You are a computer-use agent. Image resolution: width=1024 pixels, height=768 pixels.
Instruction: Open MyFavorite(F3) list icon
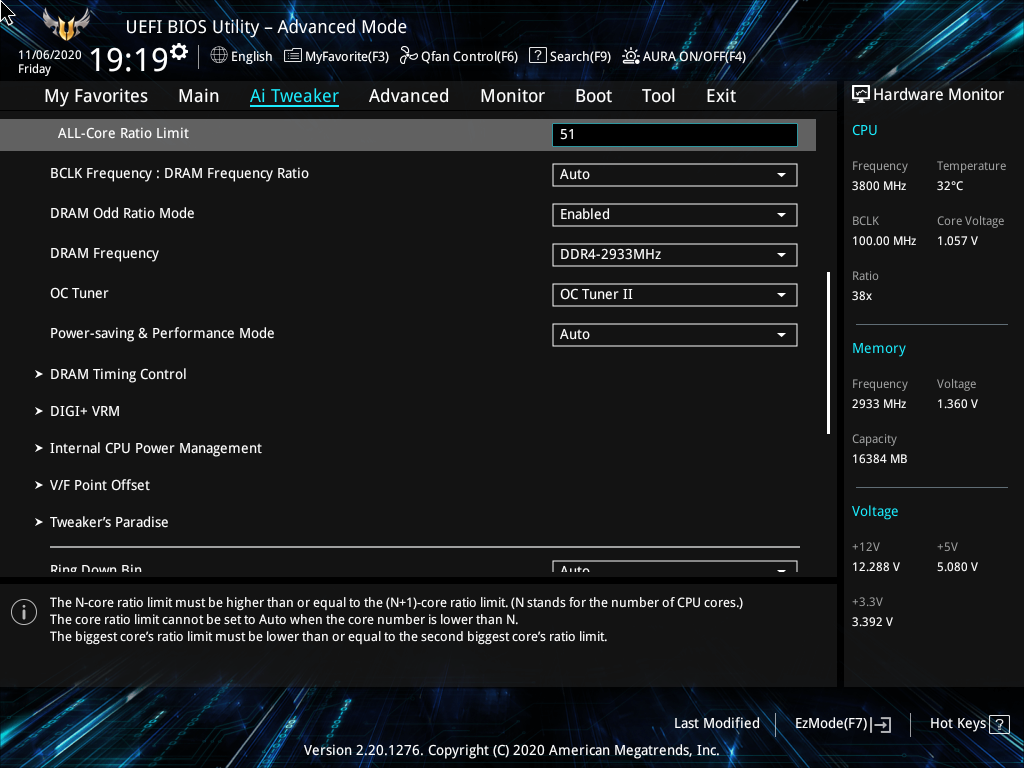[x=293, y=56]
